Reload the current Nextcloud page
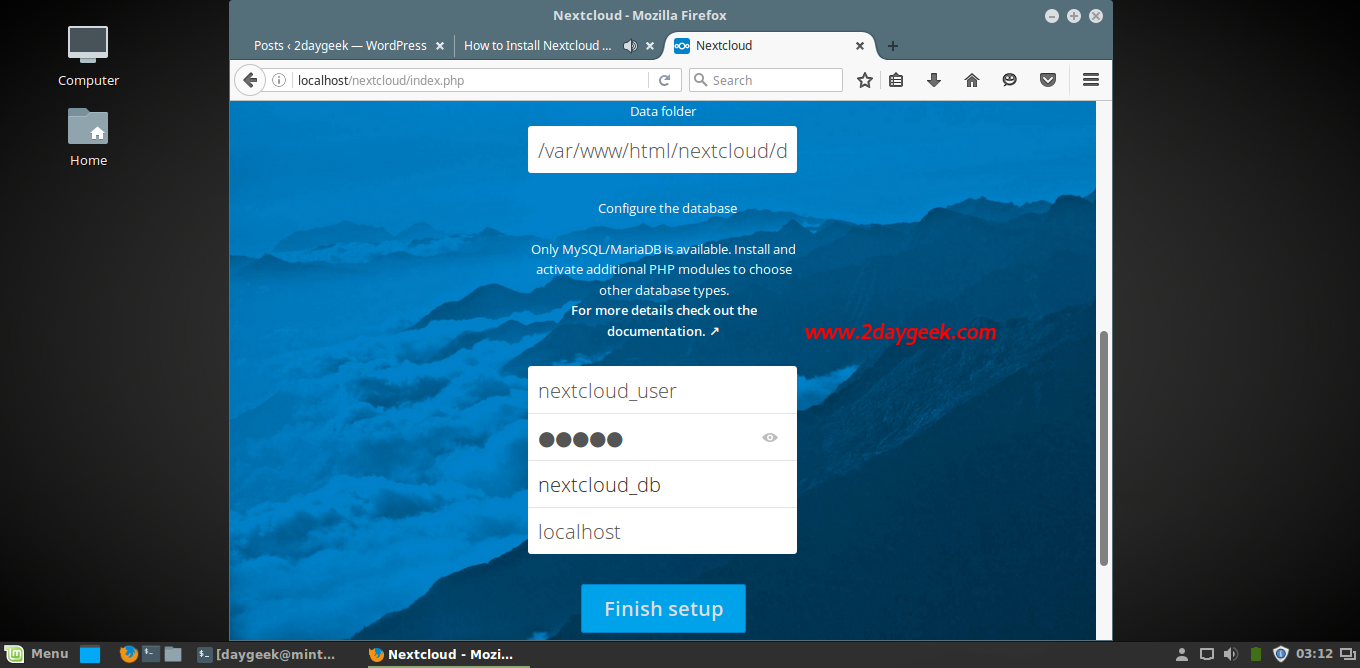The image size is (1360, 668). tap(664, 80)
